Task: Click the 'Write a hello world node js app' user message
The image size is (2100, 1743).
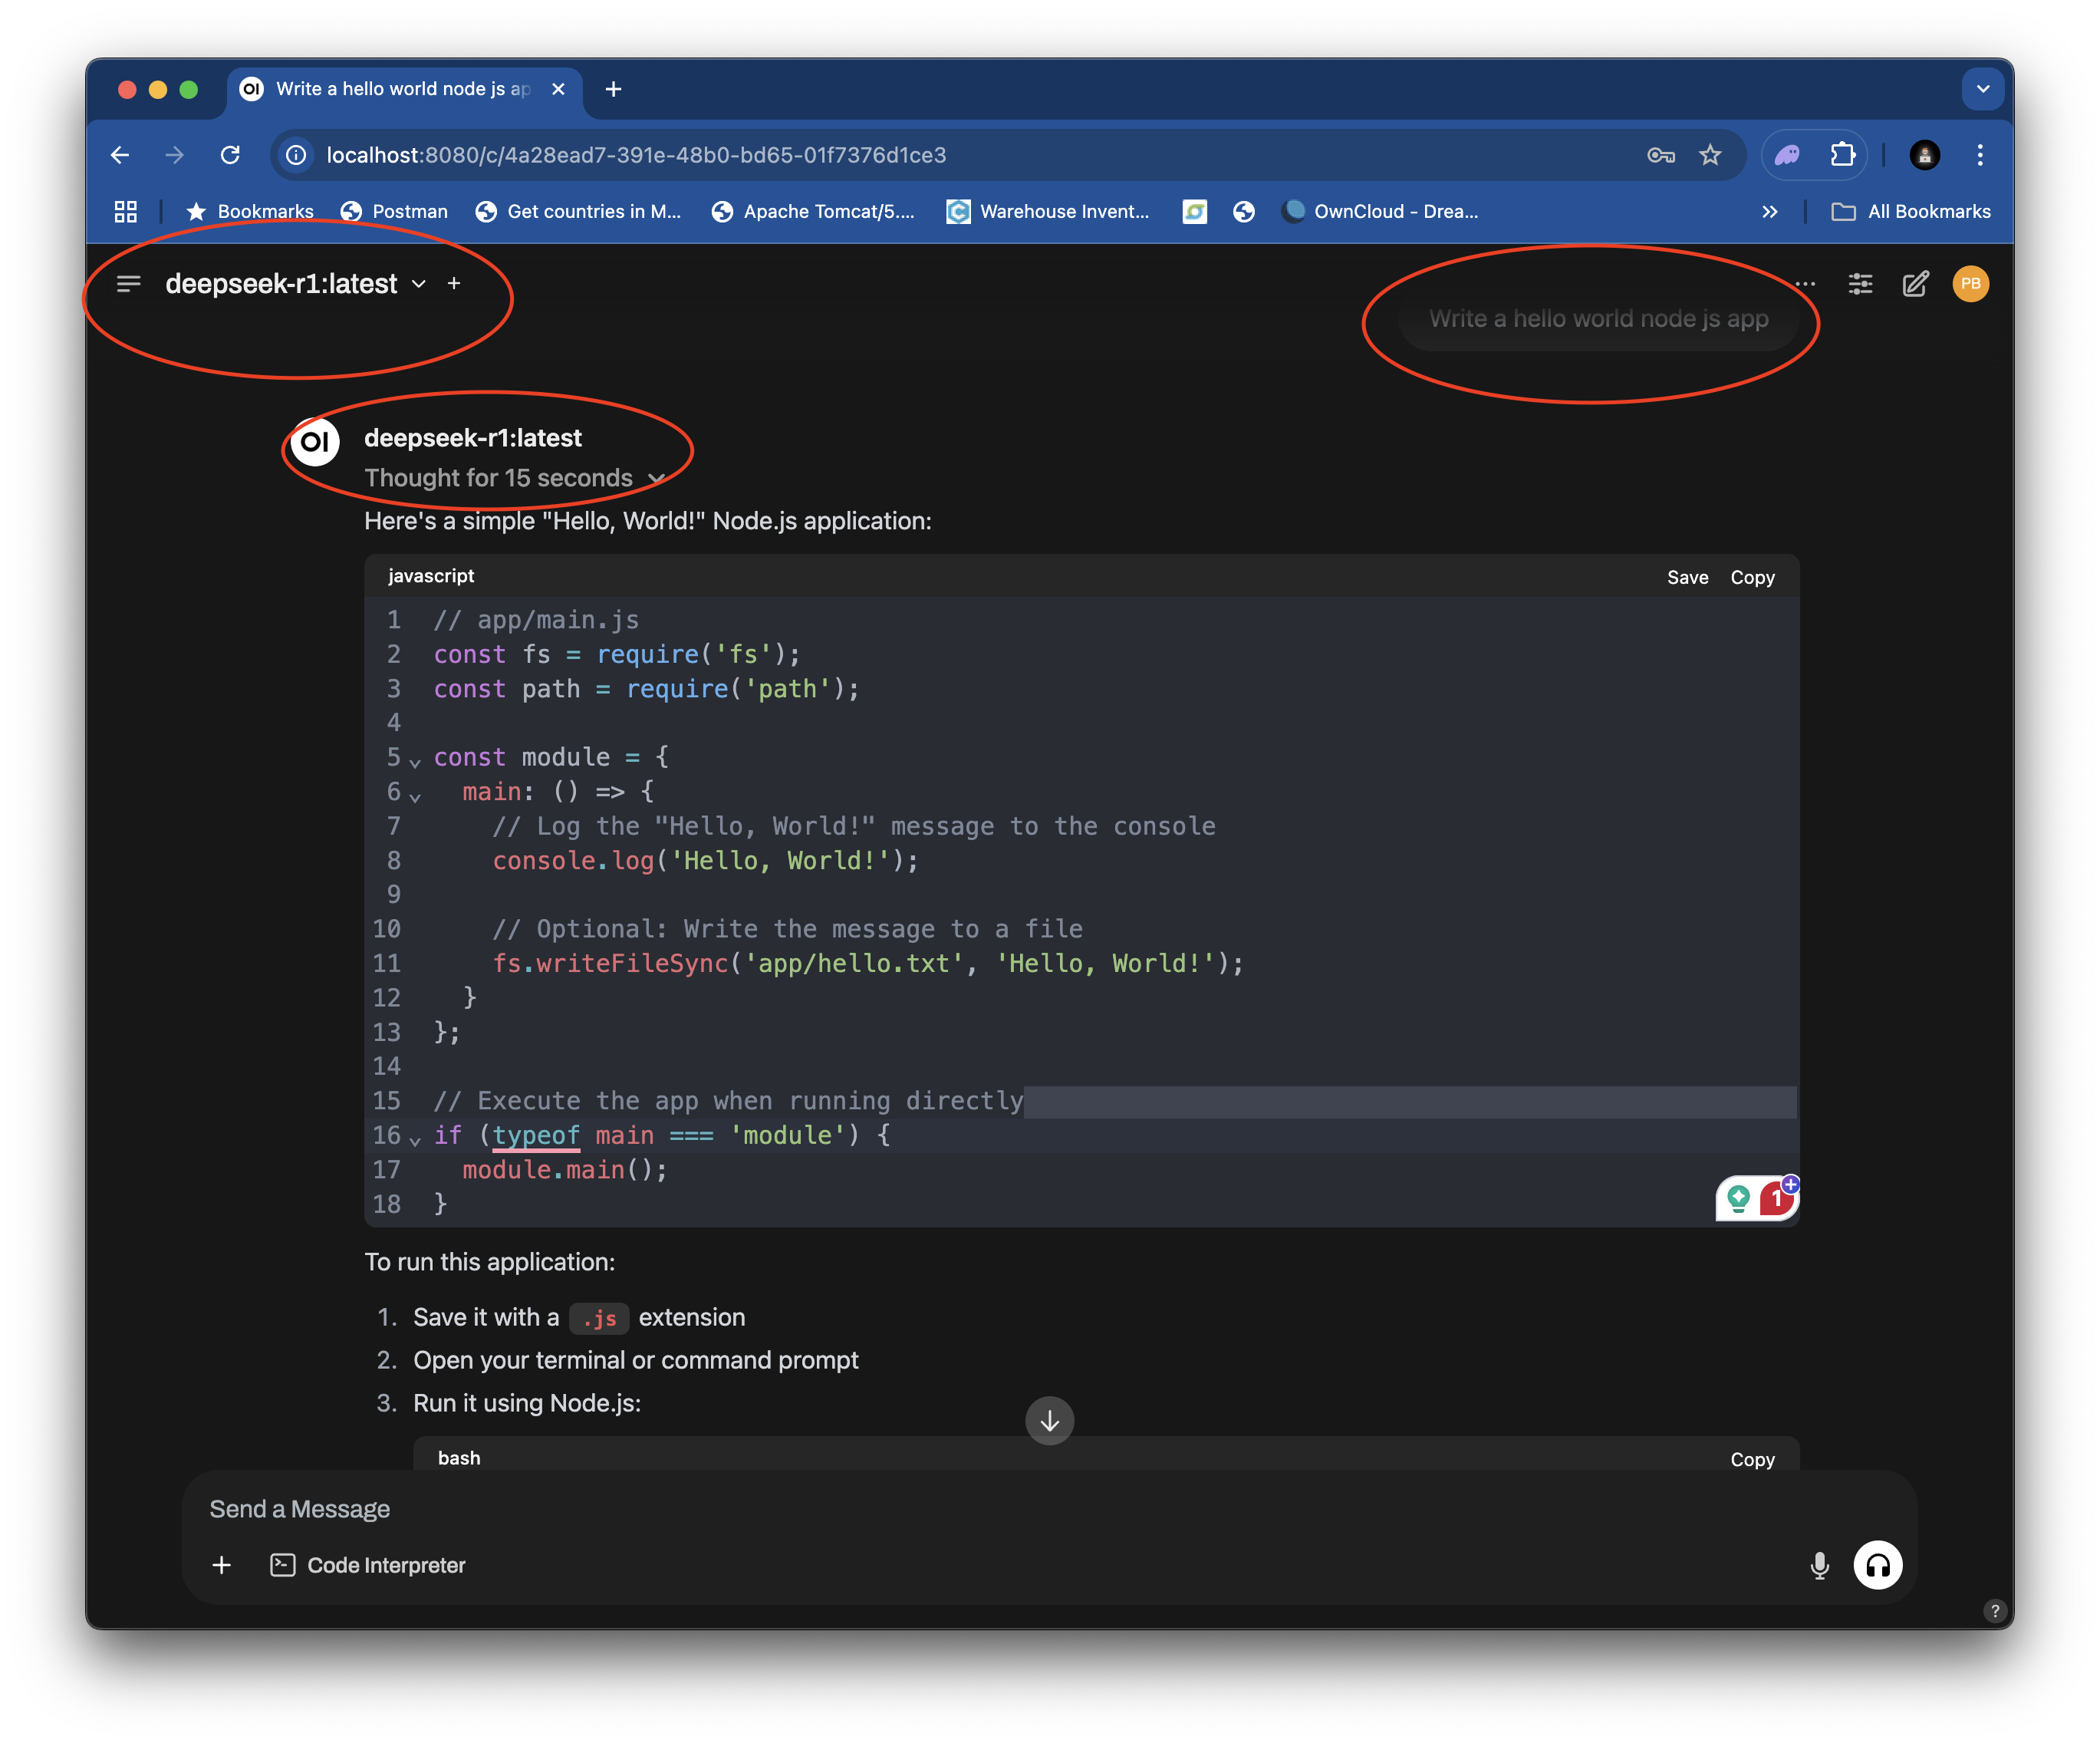Action: tap(1598, 319)
